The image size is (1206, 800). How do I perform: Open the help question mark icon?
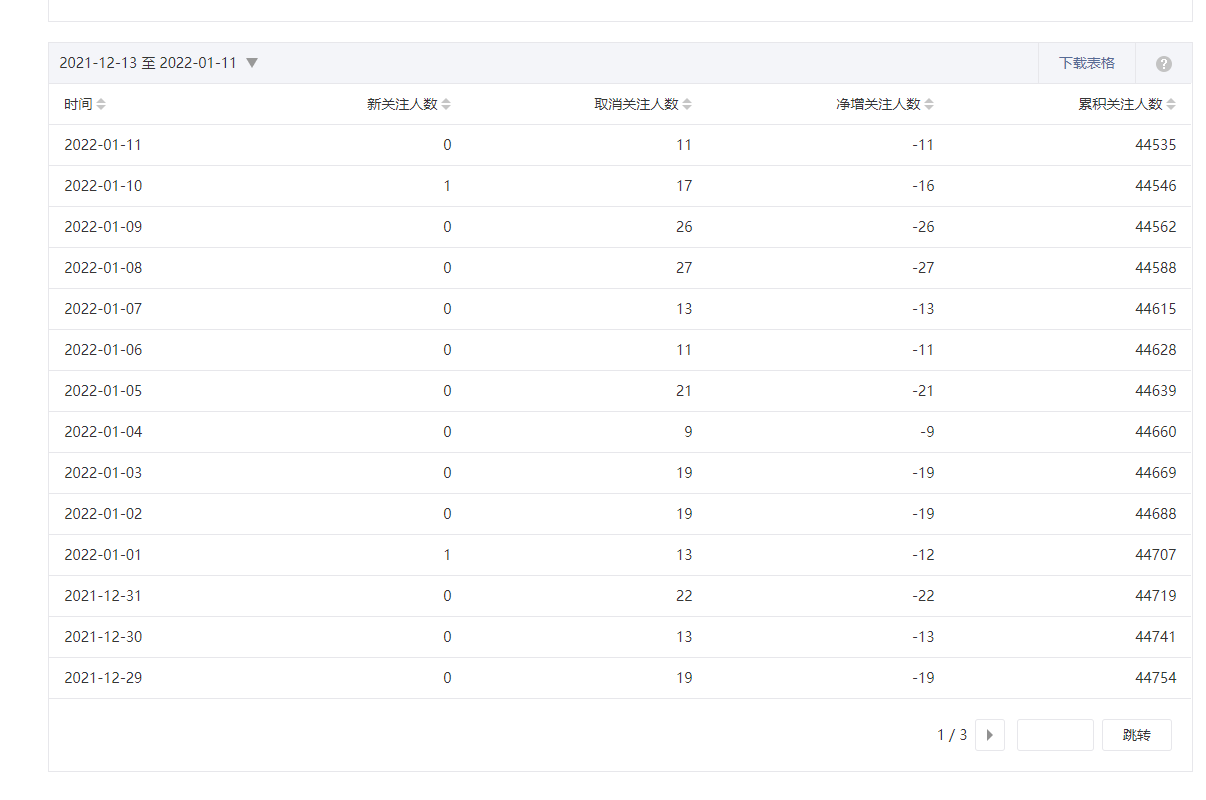coord(1163,64)
